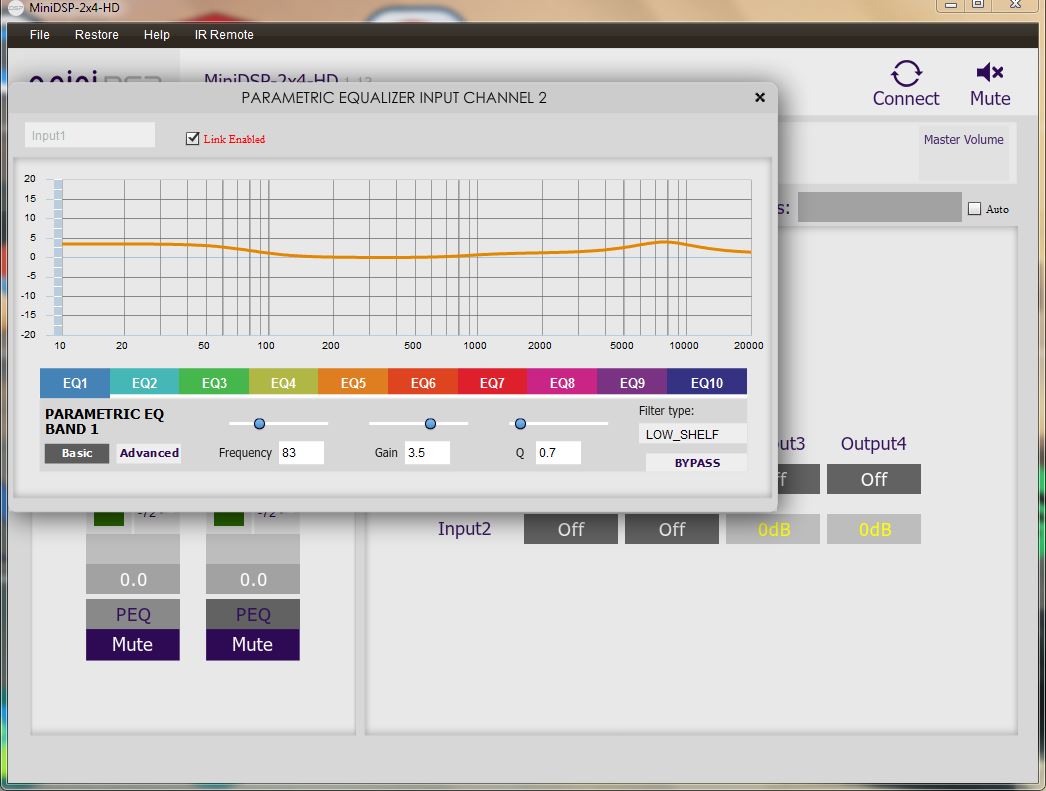Screen dimensions: 1046x791
Task: Select the EQ2 band tab
Action: click(145, 383)
